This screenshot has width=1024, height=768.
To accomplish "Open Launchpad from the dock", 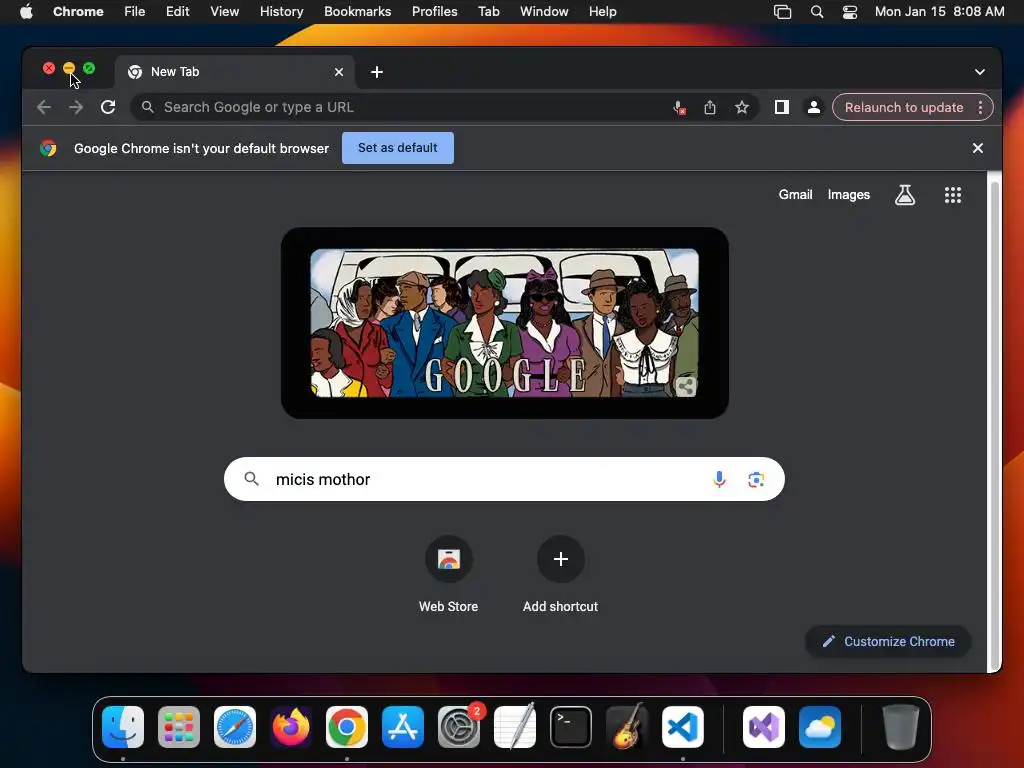I will point(179,726).
